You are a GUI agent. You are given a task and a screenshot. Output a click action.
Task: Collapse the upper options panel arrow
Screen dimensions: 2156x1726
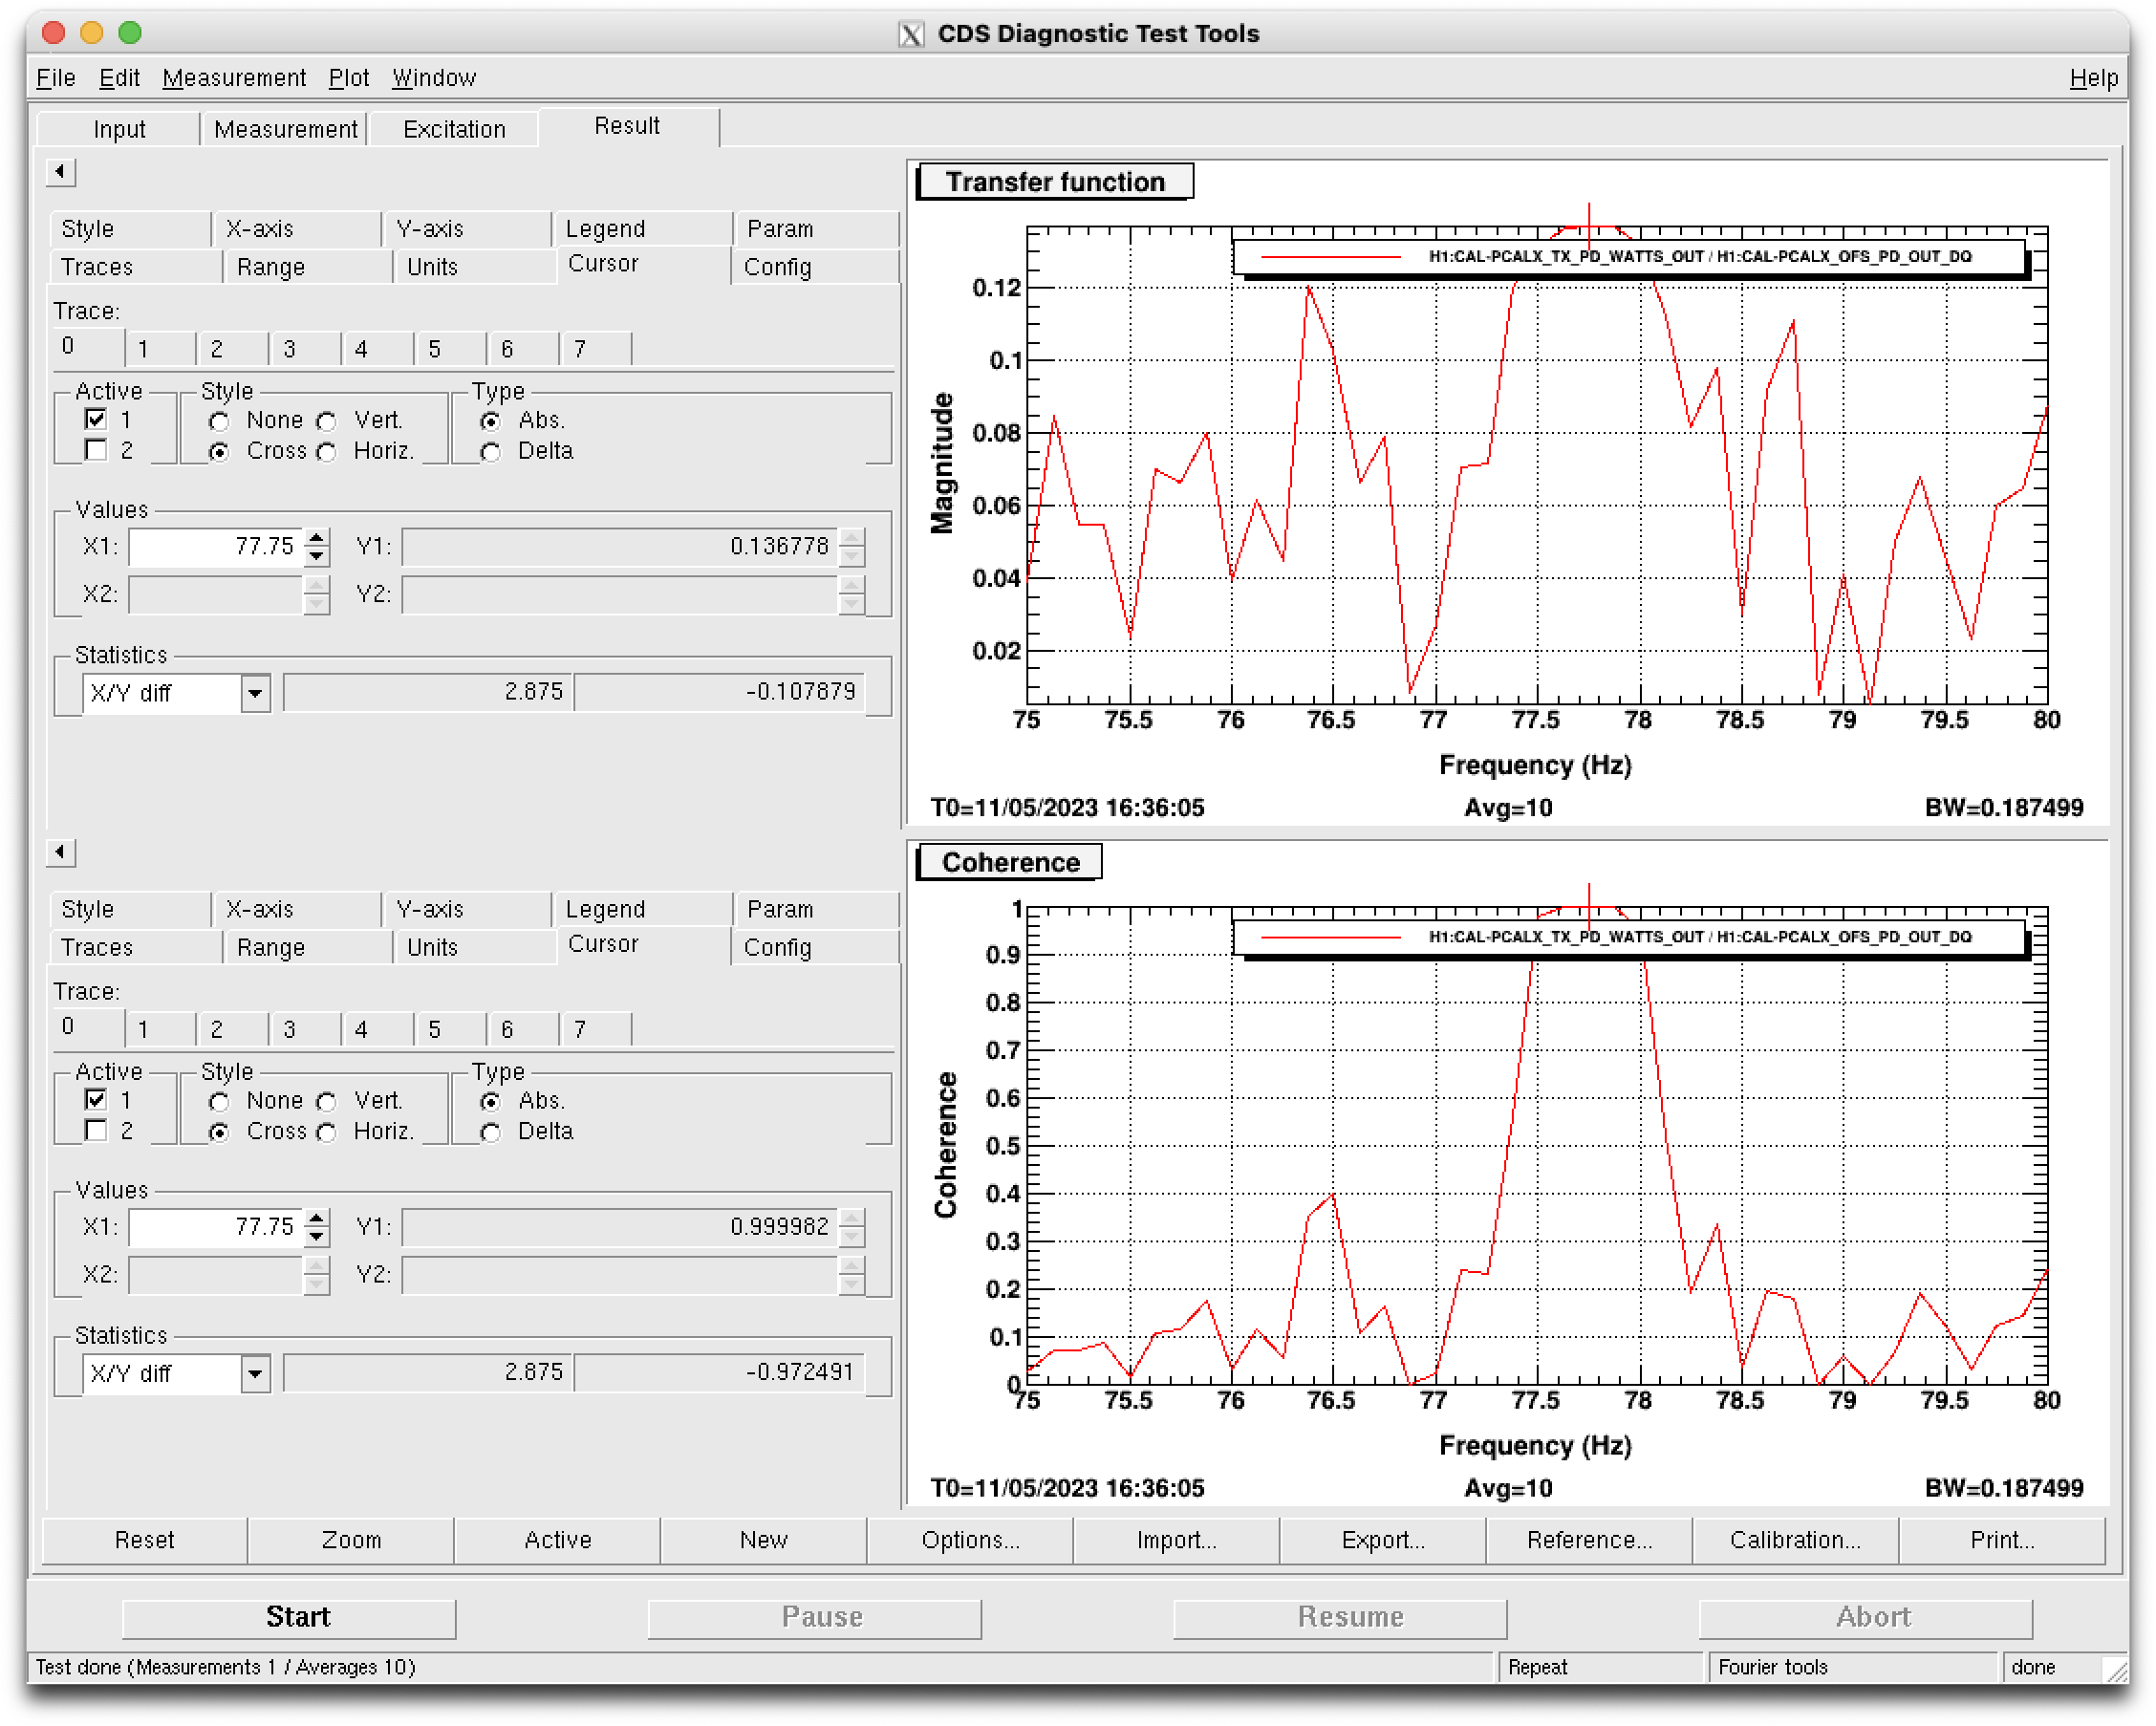point(60,172)
